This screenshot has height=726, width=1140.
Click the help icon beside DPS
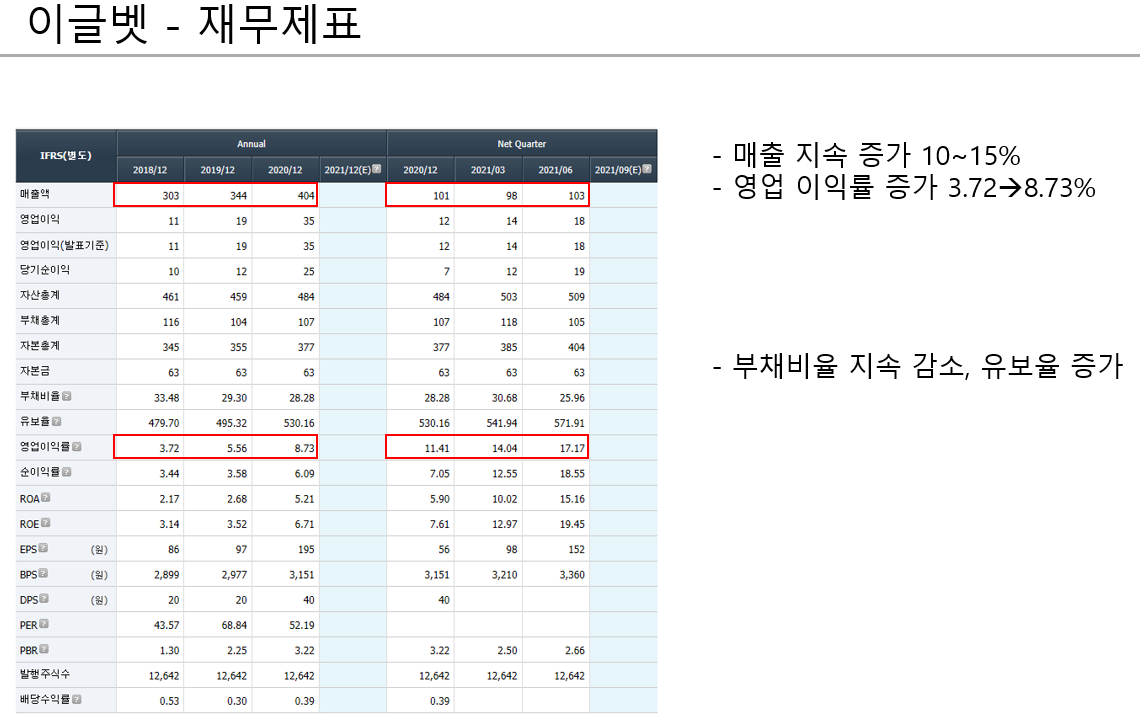tap(44, 599)
